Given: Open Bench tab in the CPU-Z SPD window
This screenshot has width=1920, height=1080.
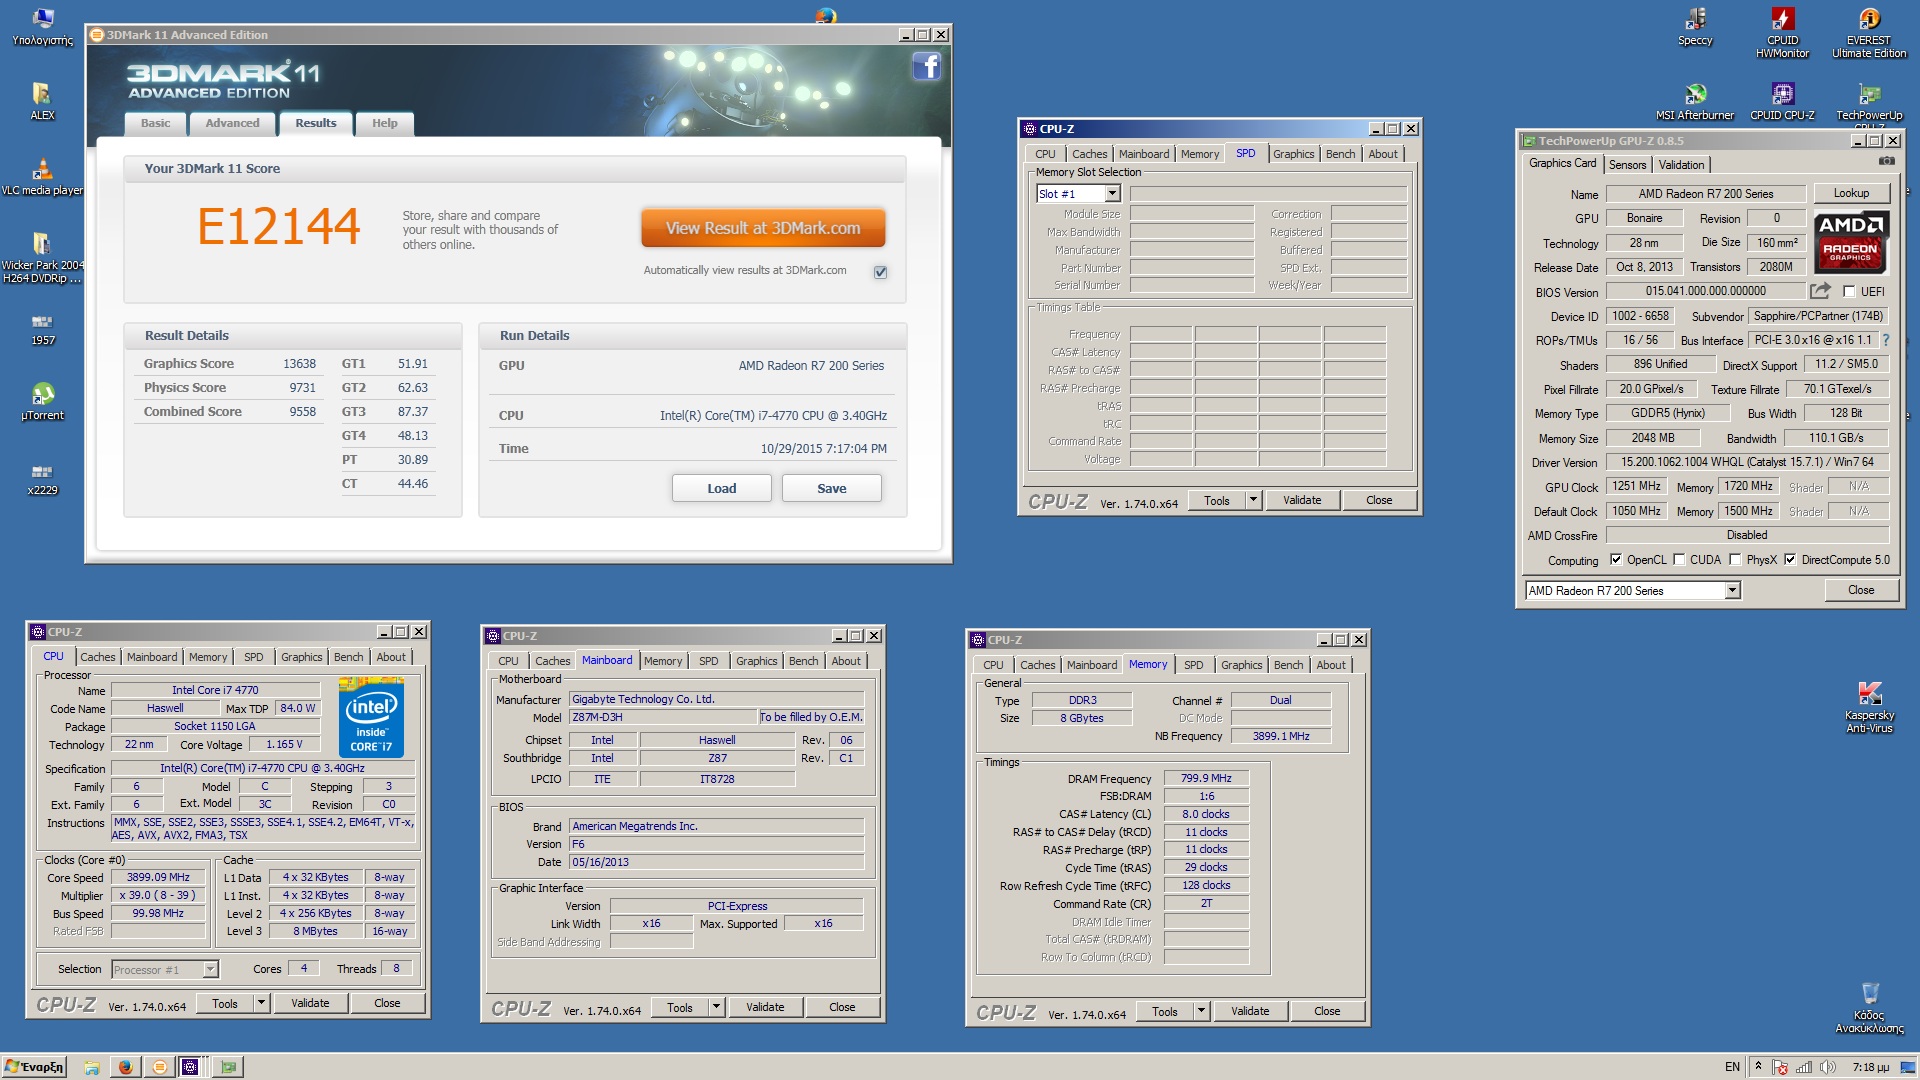Looking at the screenshot, I should pyautogui.click(x=1340, y=154).
